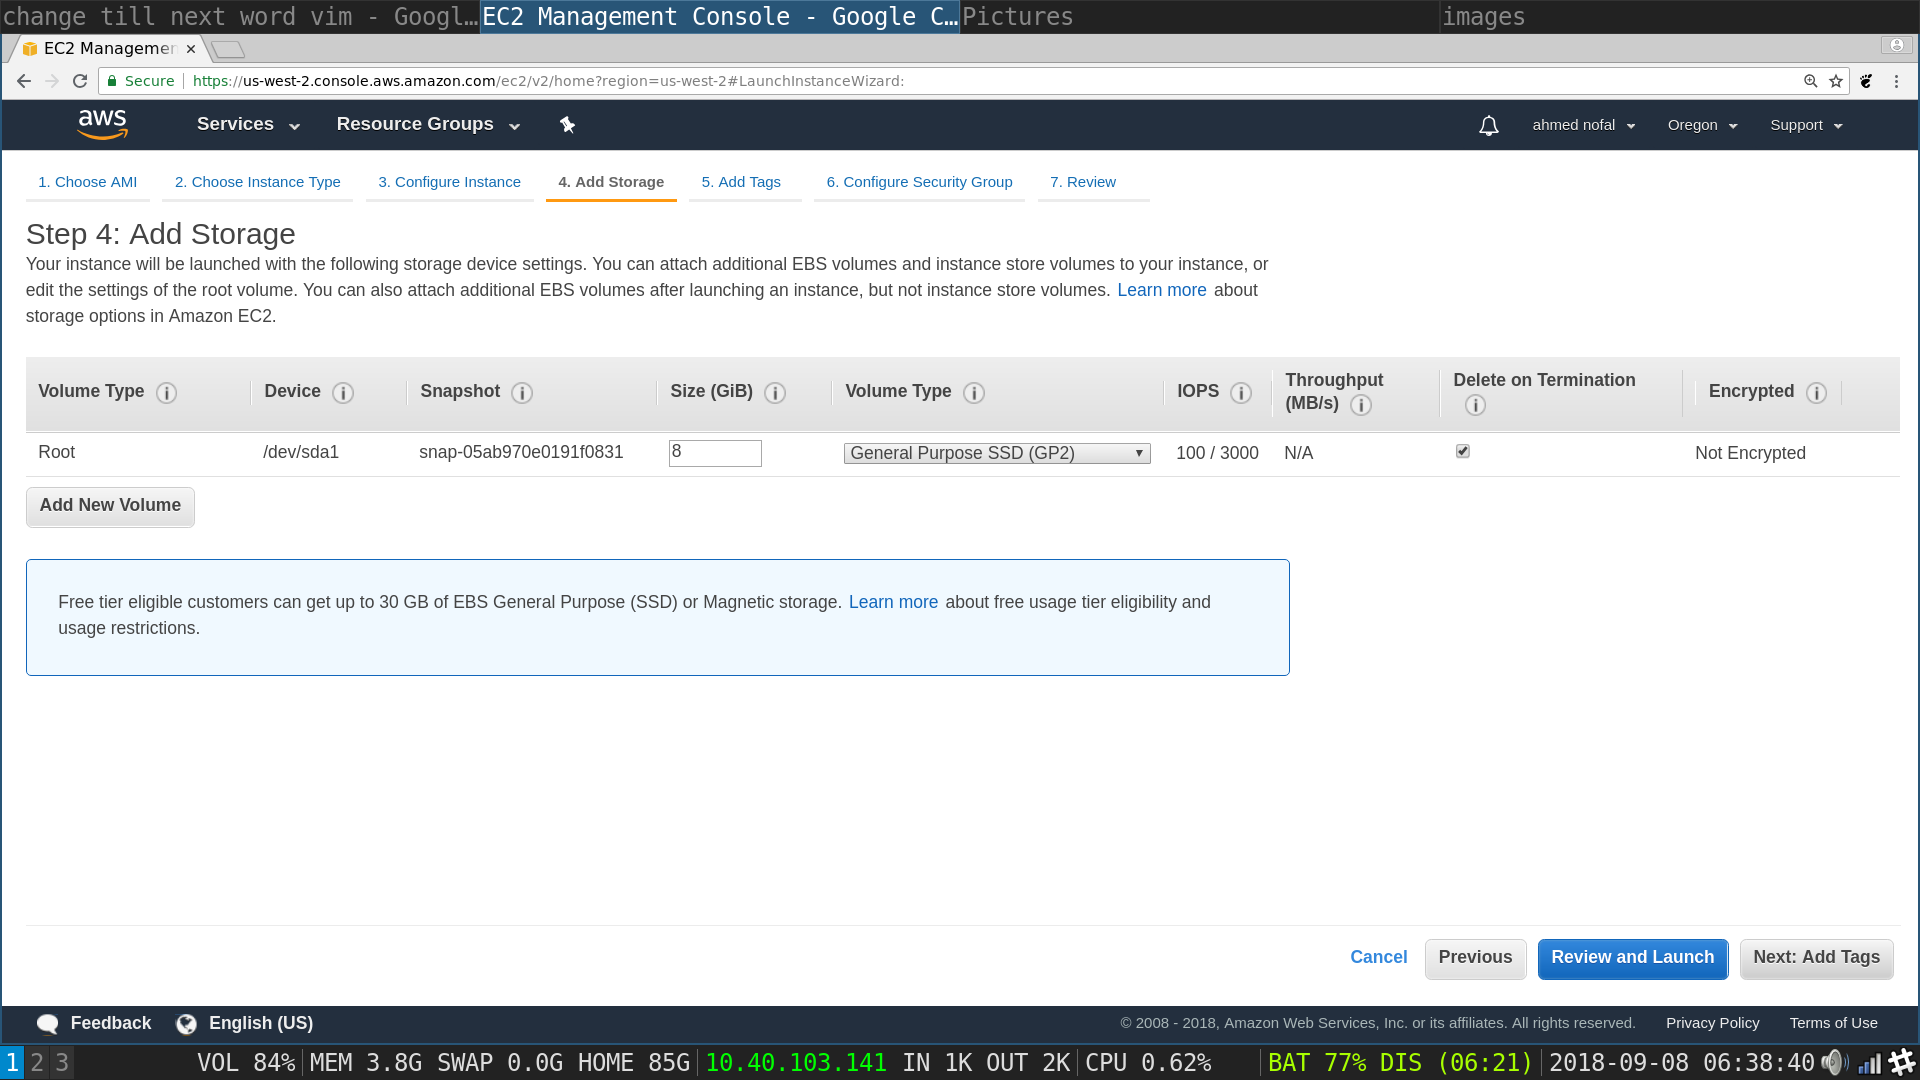
Task: Go to 6. Configure Security Group tab
Action: [919, 182]
